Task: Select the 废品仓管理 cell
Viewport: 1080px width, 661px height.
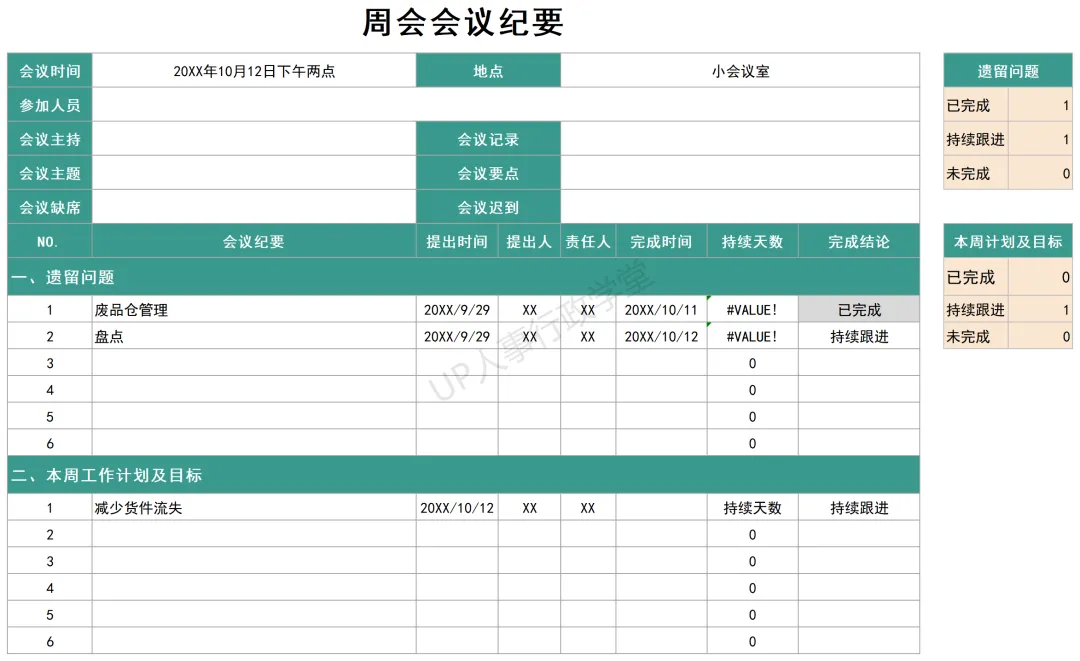Action: 254,310
